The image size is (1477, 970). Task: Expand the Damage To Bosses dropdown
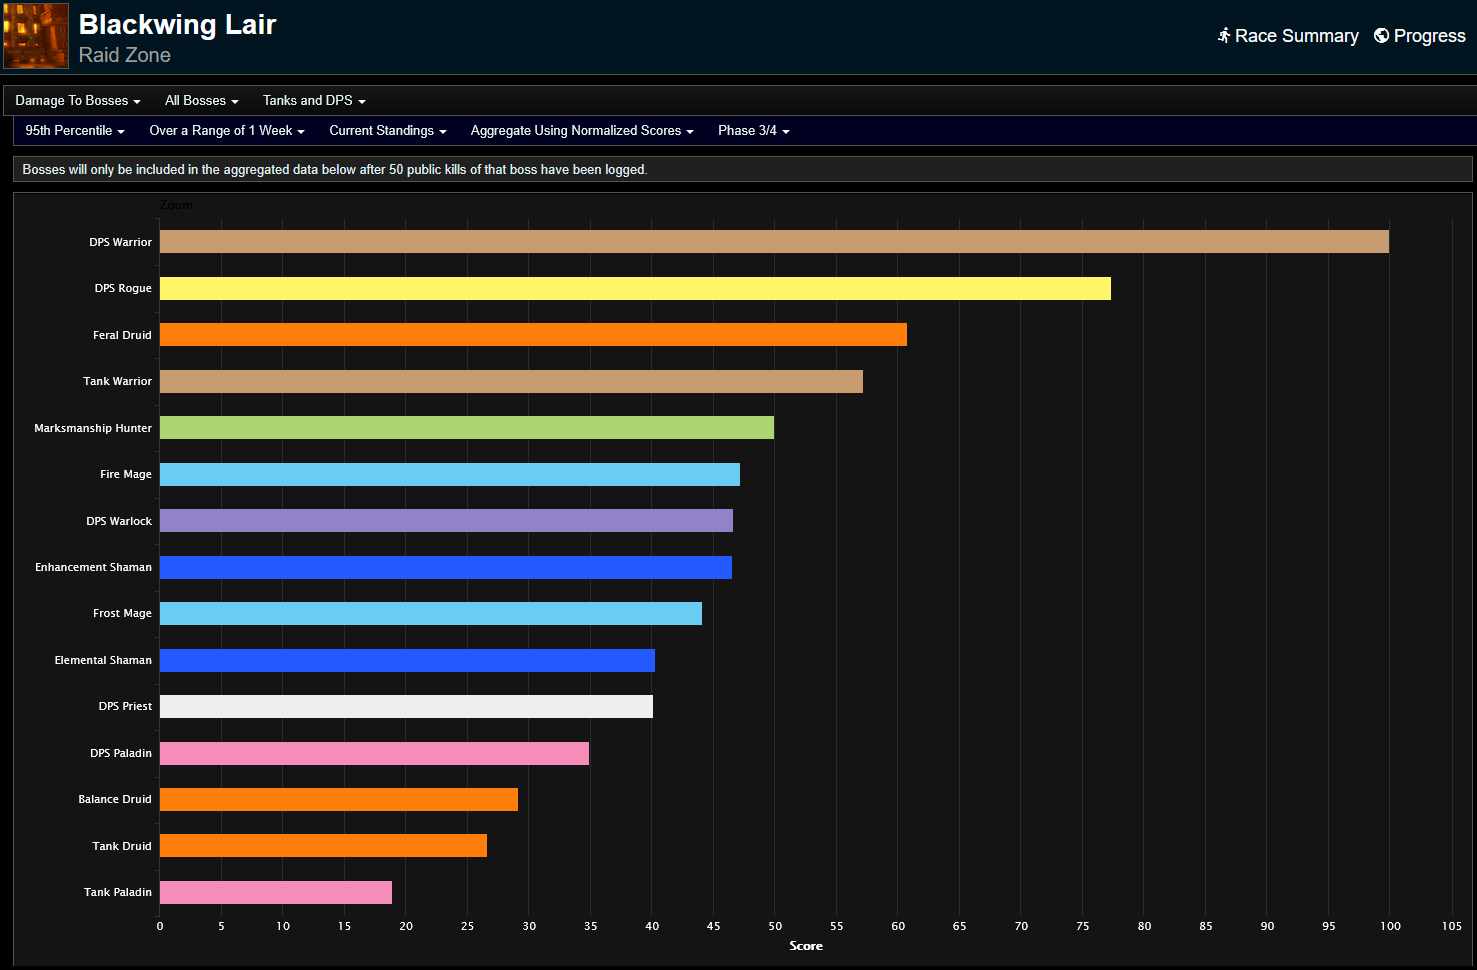77,101
